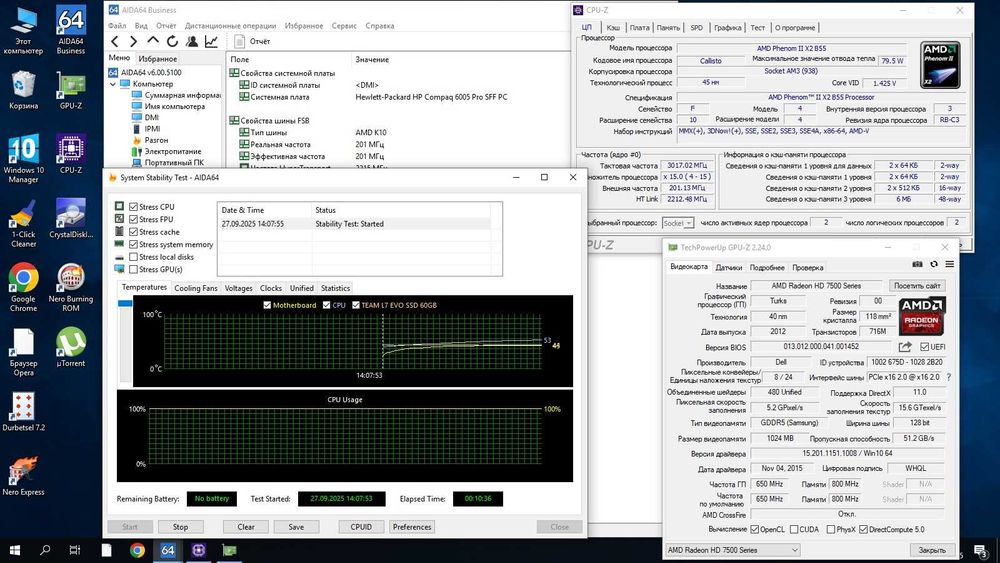Toggle the Stress cache checkbox

click(x=133, y=232)
